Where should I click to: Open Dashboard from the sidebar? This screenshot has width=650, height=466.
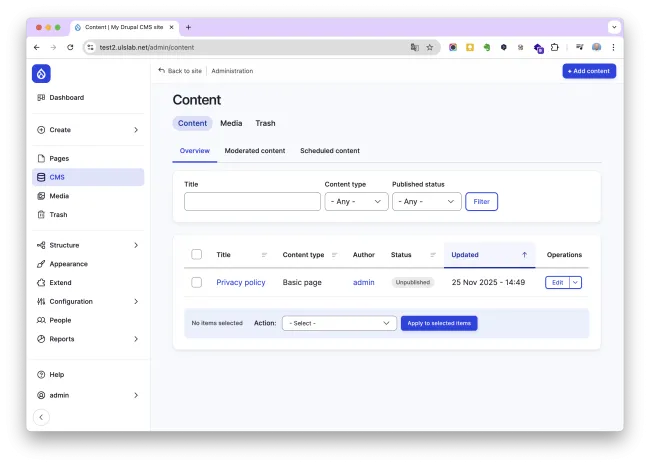click(66, 98)
